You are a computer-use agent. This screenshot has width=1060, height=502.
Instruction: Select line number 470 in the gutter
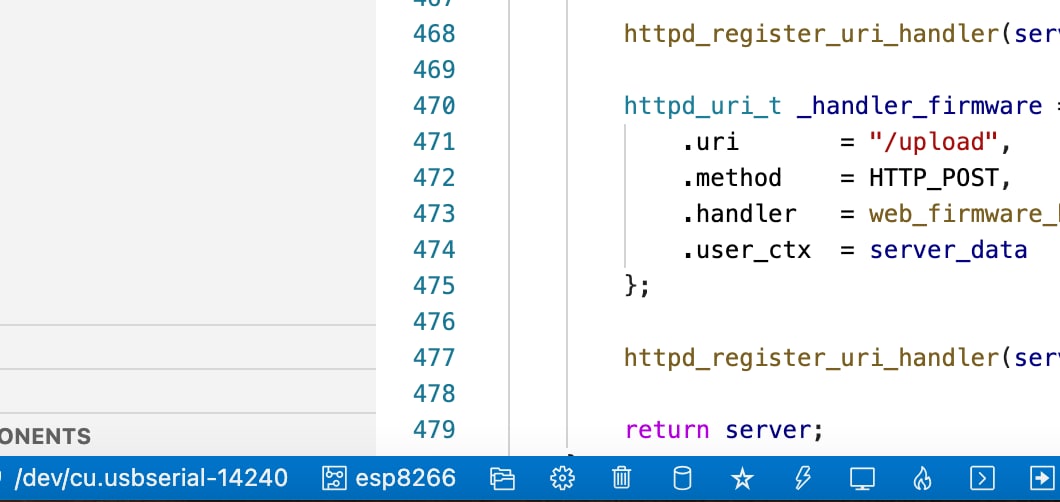(434, 106)
